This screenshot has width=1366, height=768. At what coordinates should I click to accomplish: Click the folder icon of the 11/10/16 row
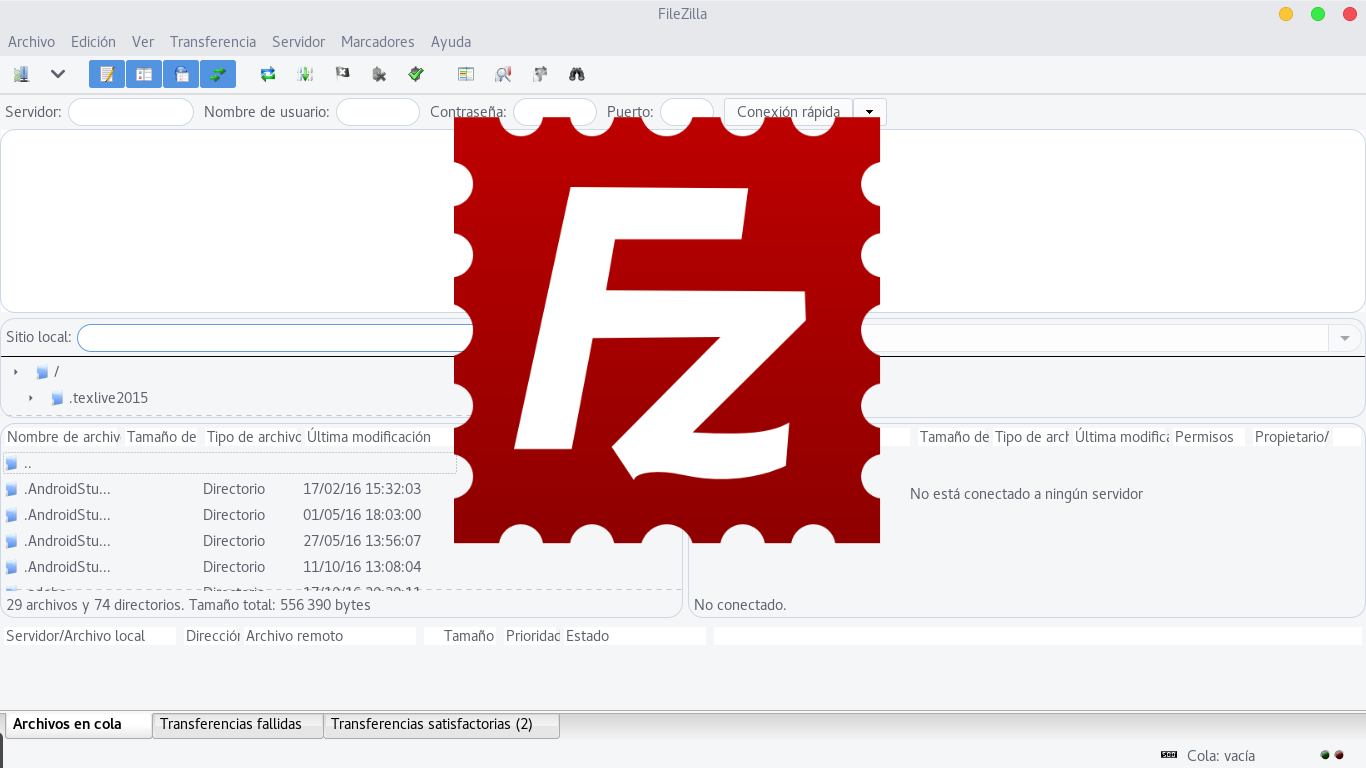11,568
